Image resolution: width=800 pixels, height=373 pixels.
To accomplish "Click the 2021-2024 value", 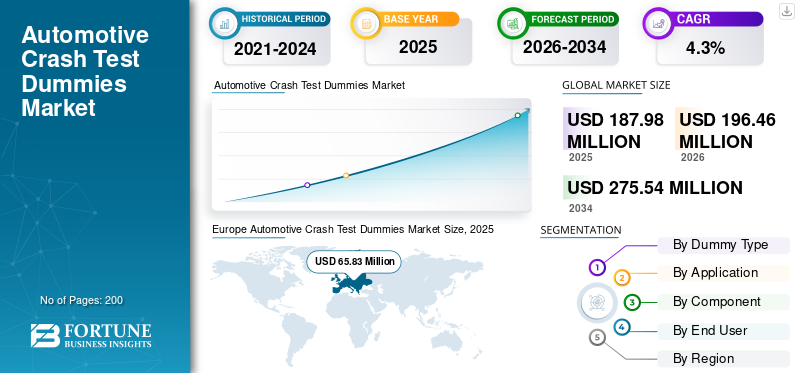I will click(x=275, y=49).
